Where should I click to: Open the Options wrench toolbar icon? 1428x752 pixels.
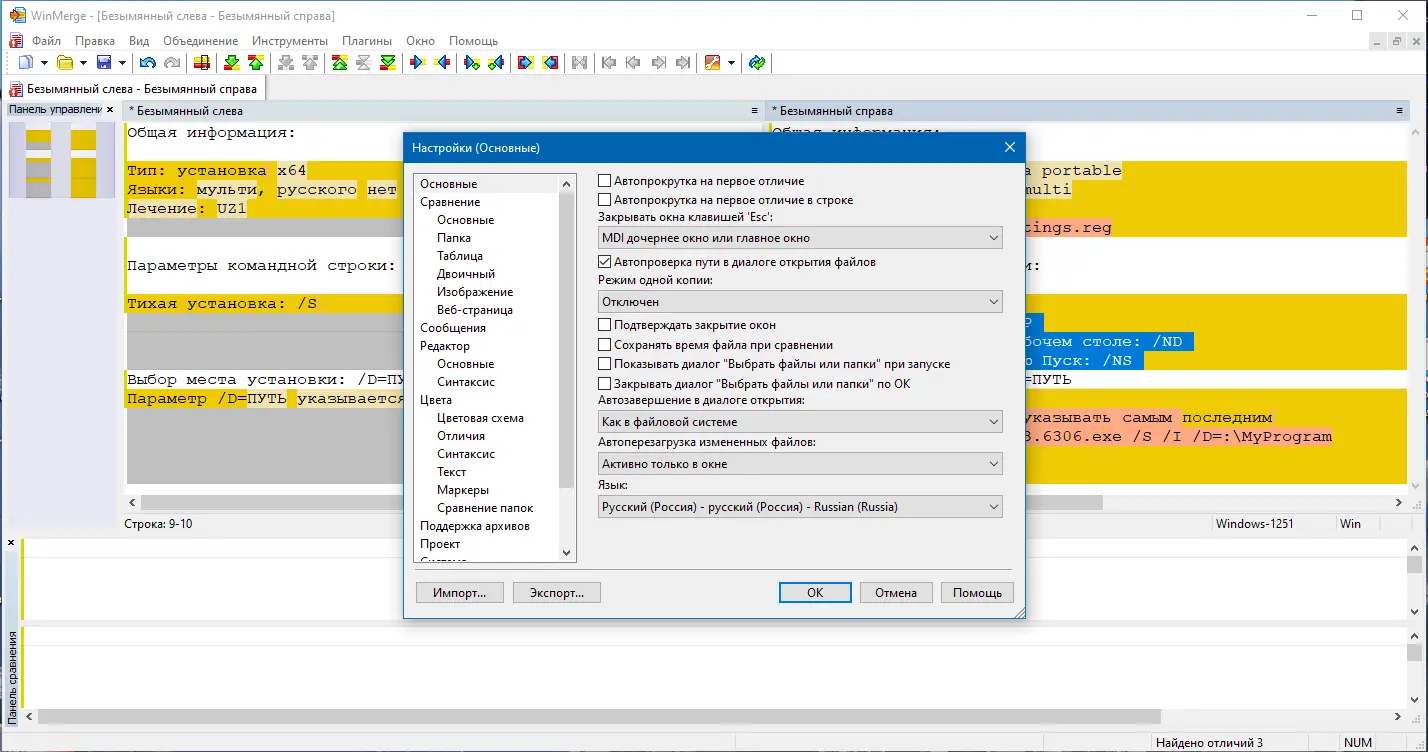(712, 63)
